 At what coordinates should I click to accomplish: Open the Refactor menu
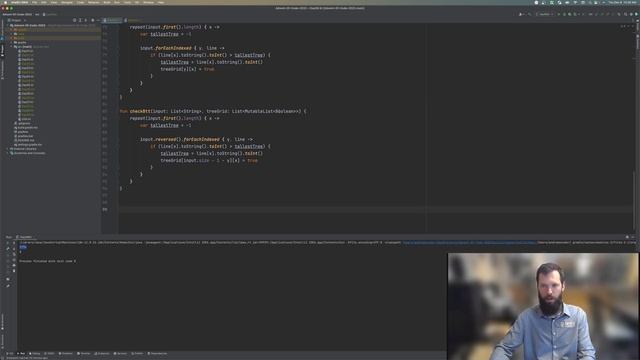93,2
